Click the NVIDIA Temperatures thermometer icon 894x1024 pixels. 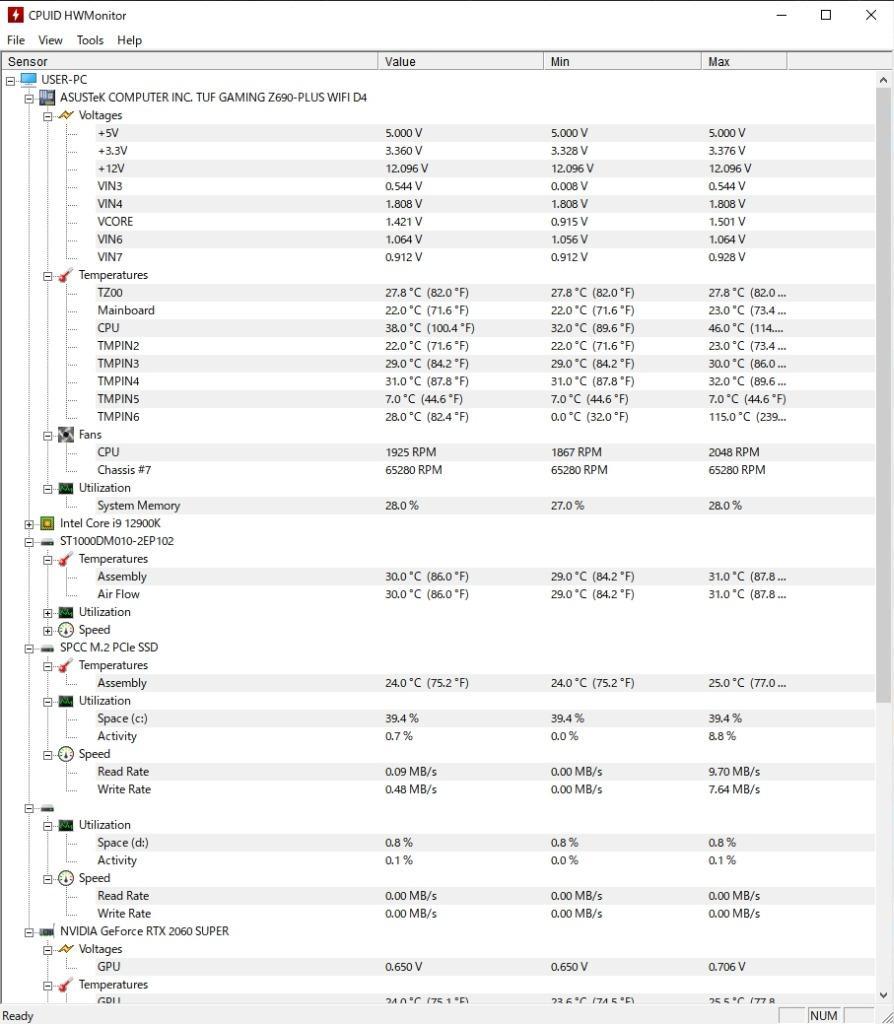pyautogui.click(x=66, y=985)
